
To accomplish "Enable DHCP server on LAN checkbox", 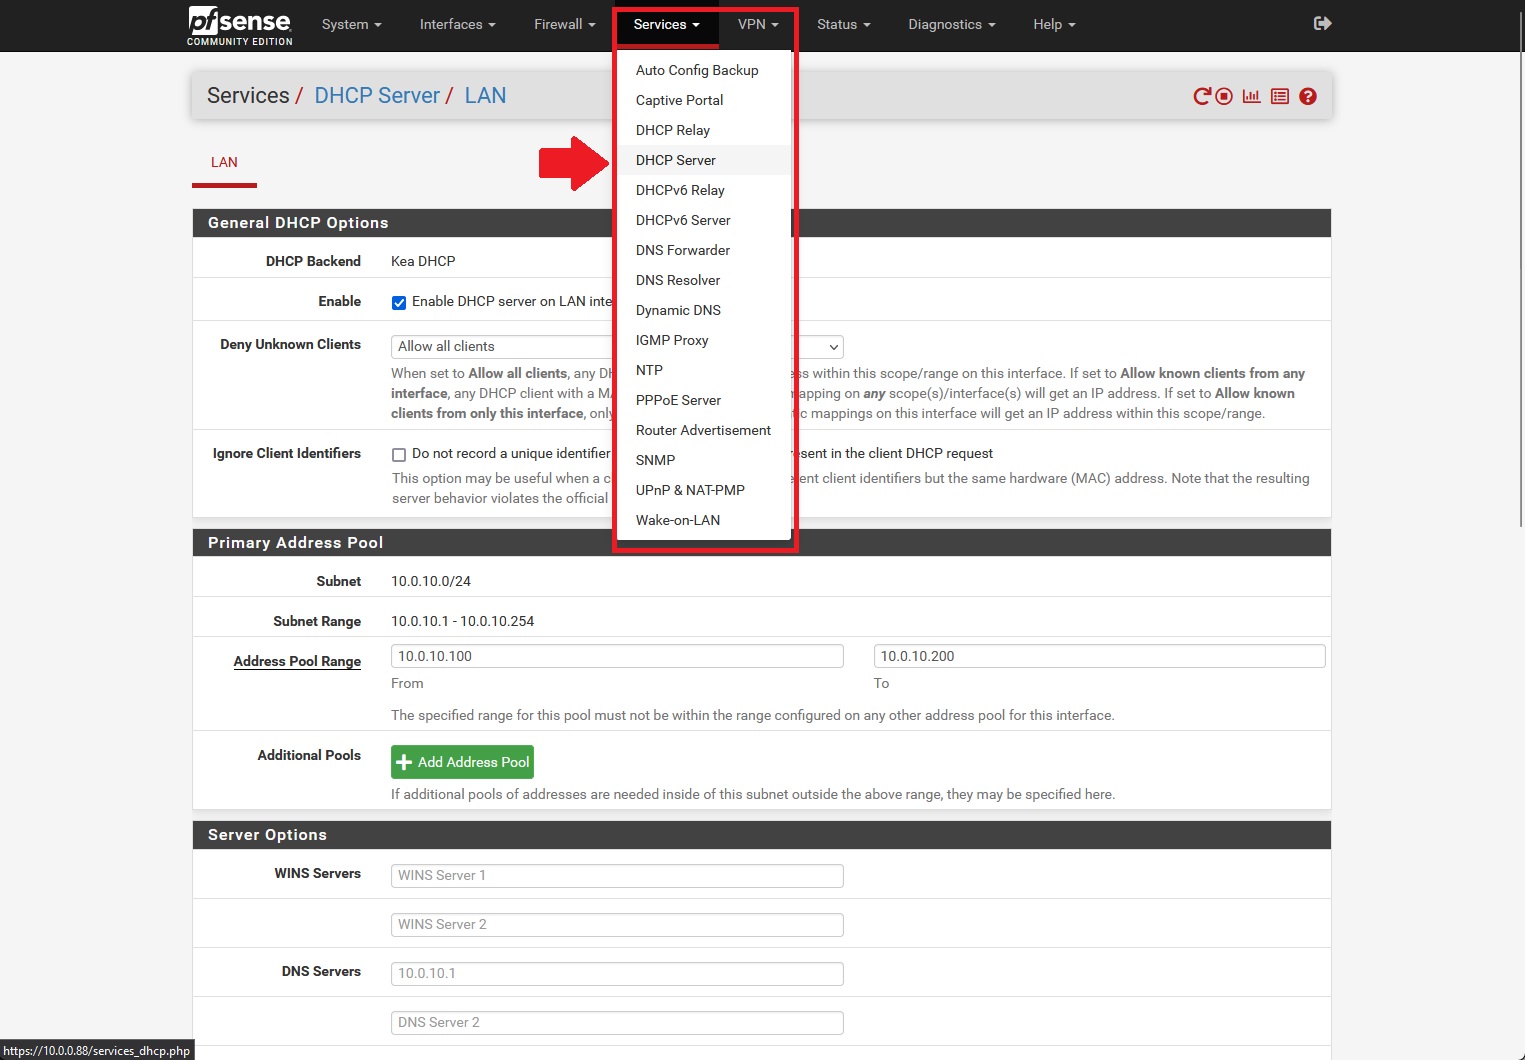I will coord(399,302).
